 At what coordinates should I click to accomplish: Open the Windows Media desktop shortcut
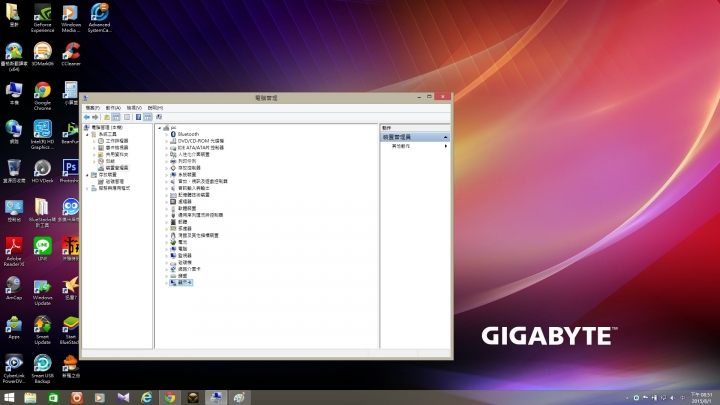coord(71,17)
